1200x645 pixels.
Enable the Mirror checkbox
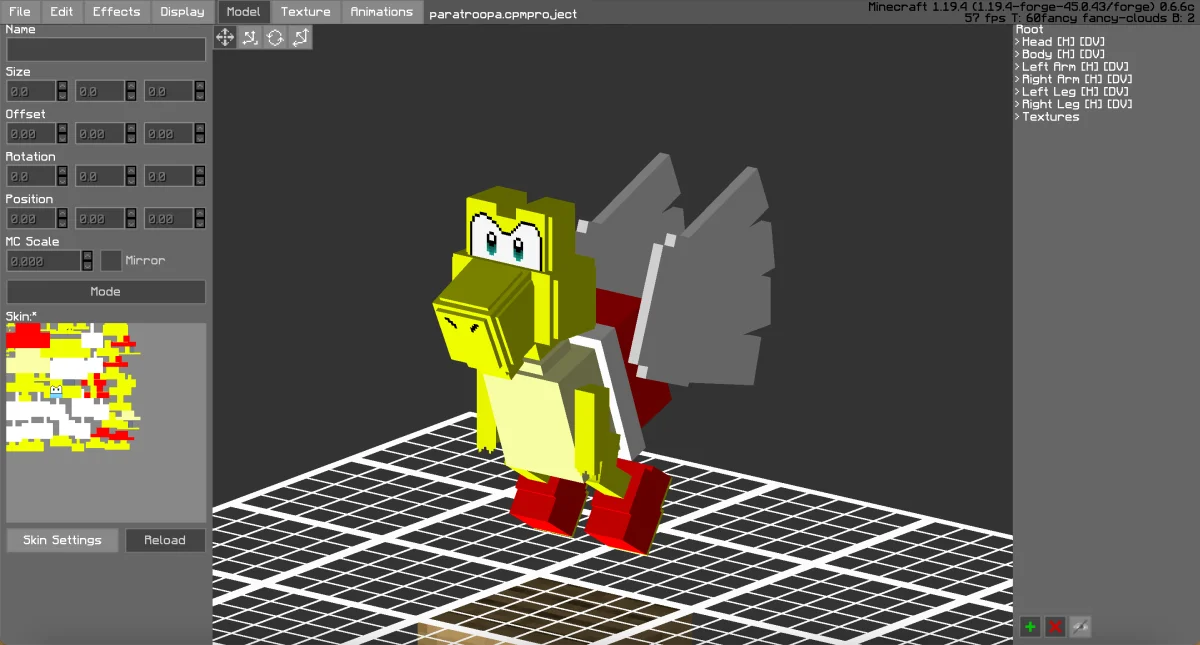tap(111, 261)
